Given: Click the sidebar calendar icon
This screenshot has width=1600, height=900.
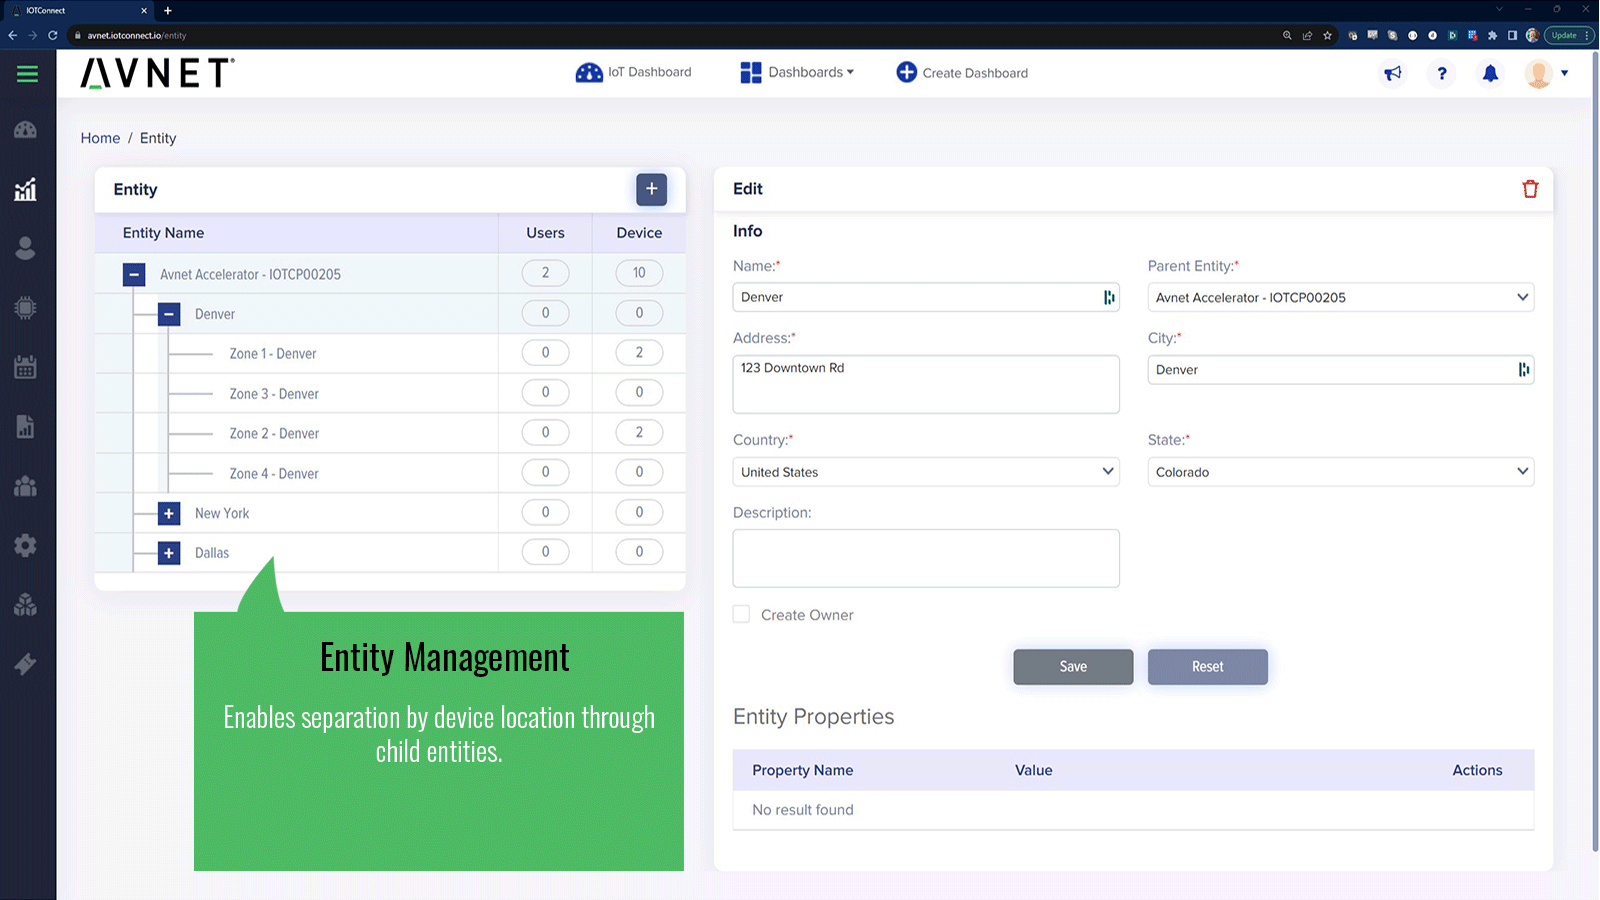Looking at the screenshot, I should (26, 367).
